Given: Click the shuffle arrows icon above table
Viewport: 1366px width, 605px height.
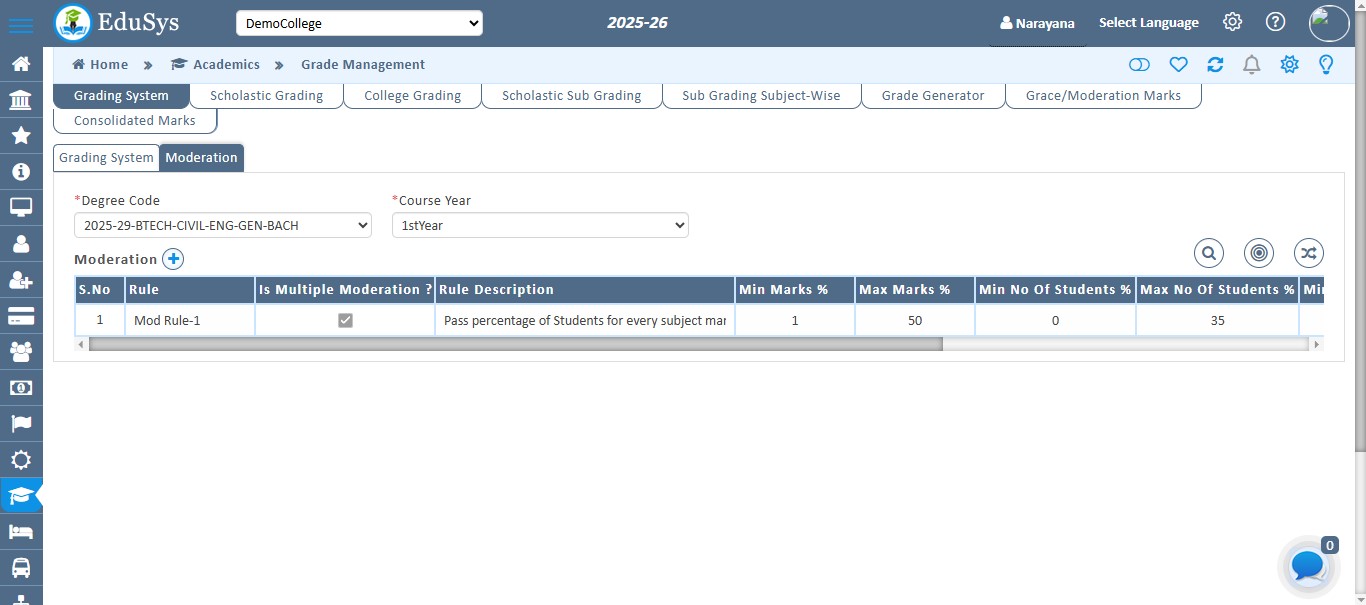Looking at the screenshot, I should click(x=1309, y=254).
